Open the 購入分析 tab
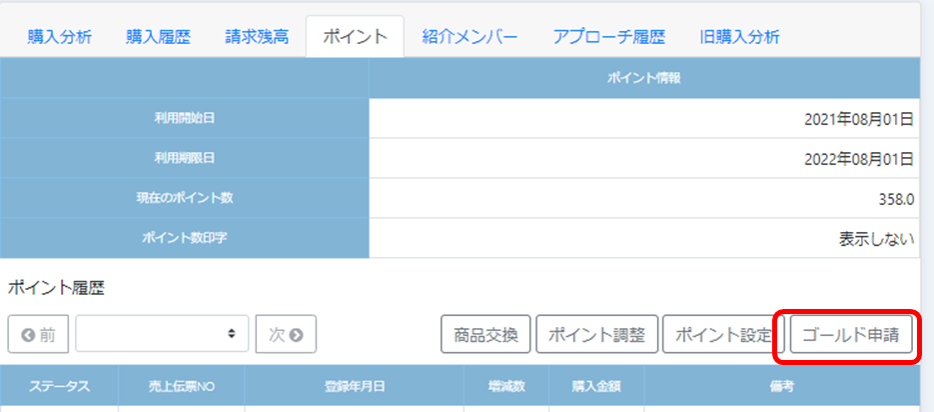Viewport: 934px width, 412px height. (60, 37)
